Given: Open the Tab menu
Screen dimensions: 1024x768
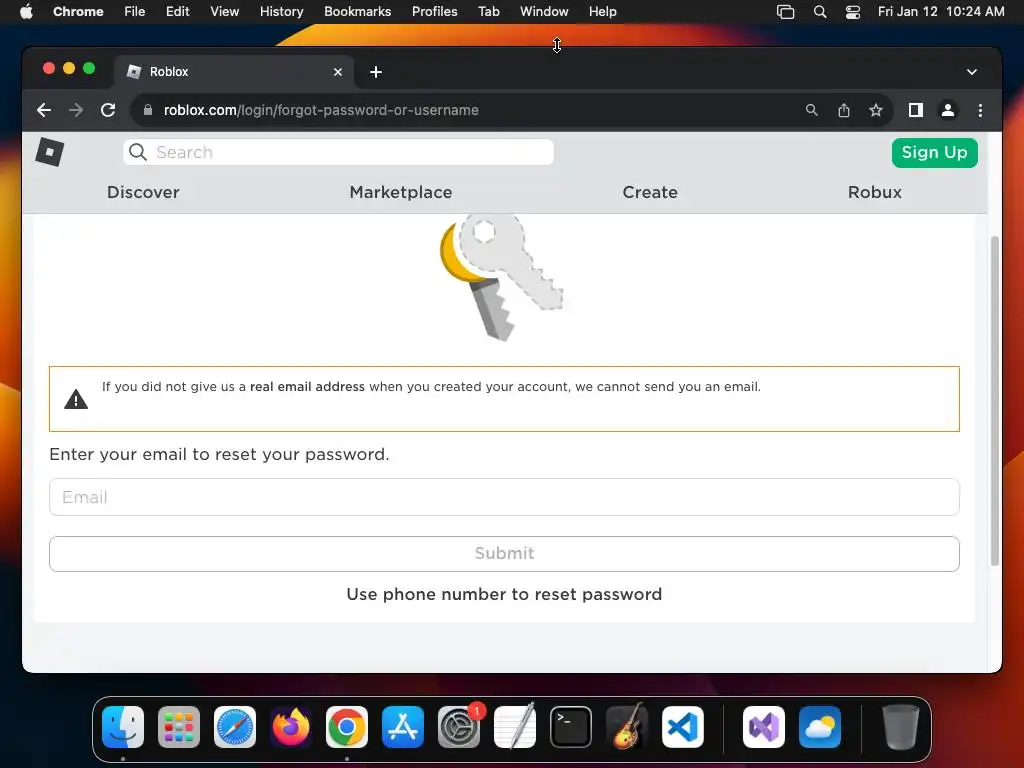Looking at the screenshot, I should coord(488,12).
